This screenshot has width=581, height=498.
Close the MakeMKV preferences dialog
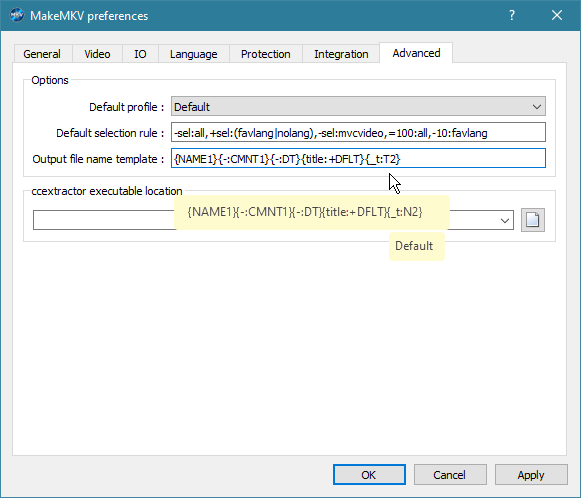click(557, 15)
